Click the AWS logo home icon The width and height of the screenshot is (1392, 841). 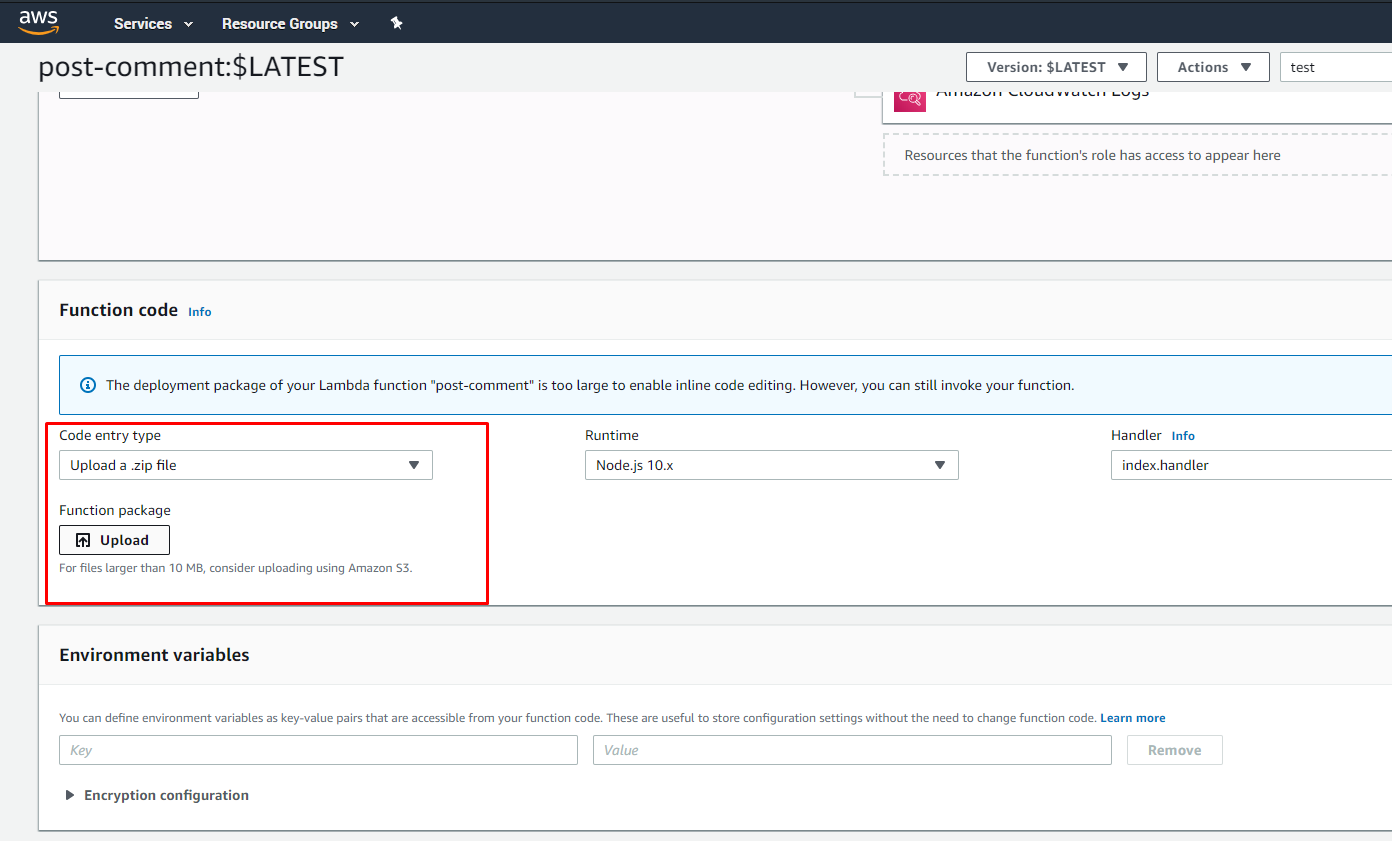(39, 21)
